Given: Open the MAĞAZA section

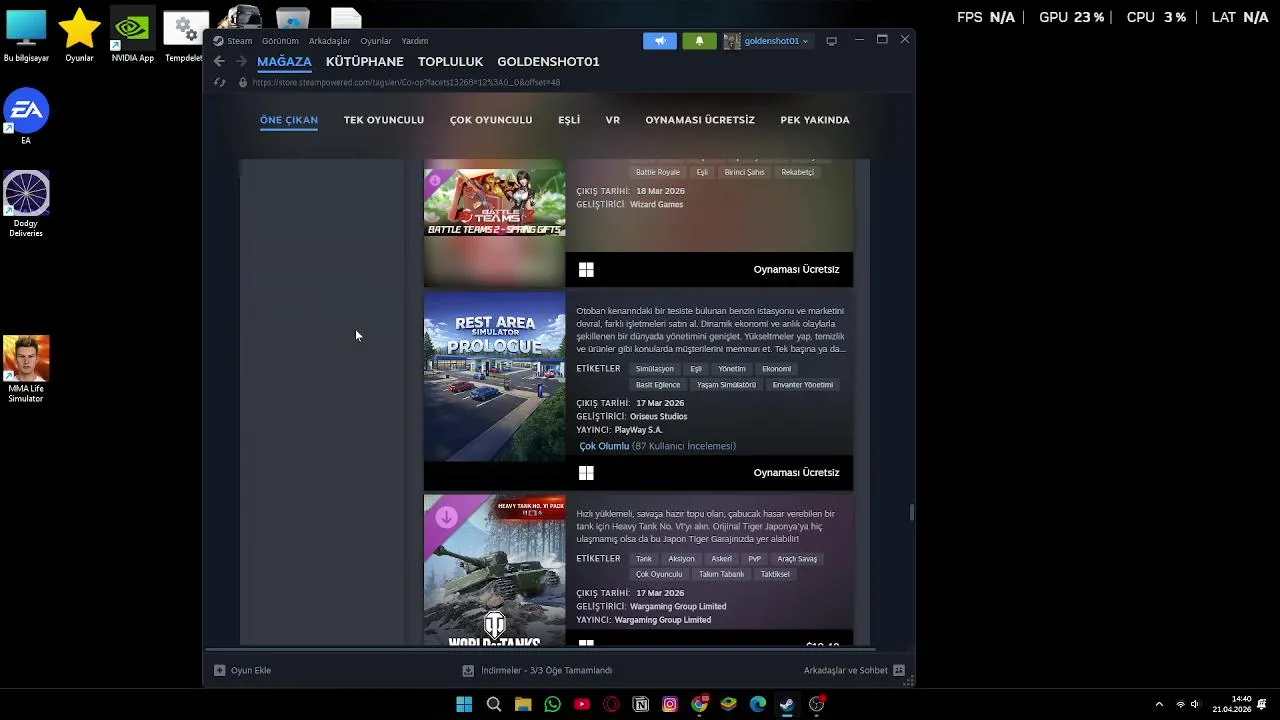Looking at the screenshot, I should [284, 61].
